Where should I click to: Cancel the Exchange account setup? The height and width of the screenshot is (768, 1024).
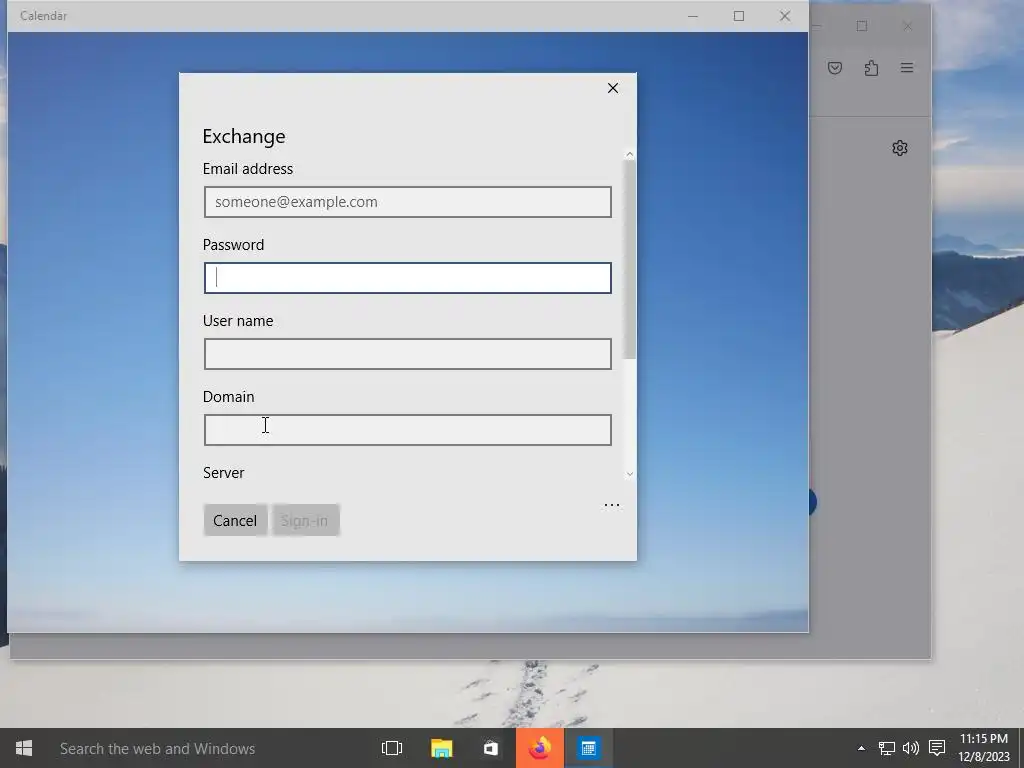coord(235,520)
